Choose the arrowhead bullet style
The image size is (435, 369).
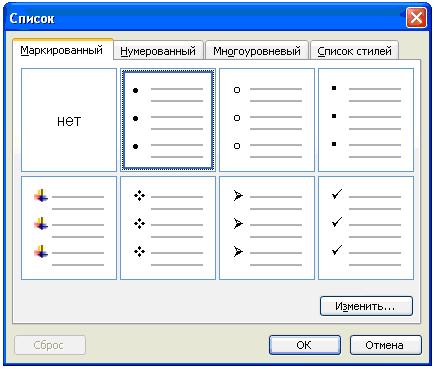267,228
